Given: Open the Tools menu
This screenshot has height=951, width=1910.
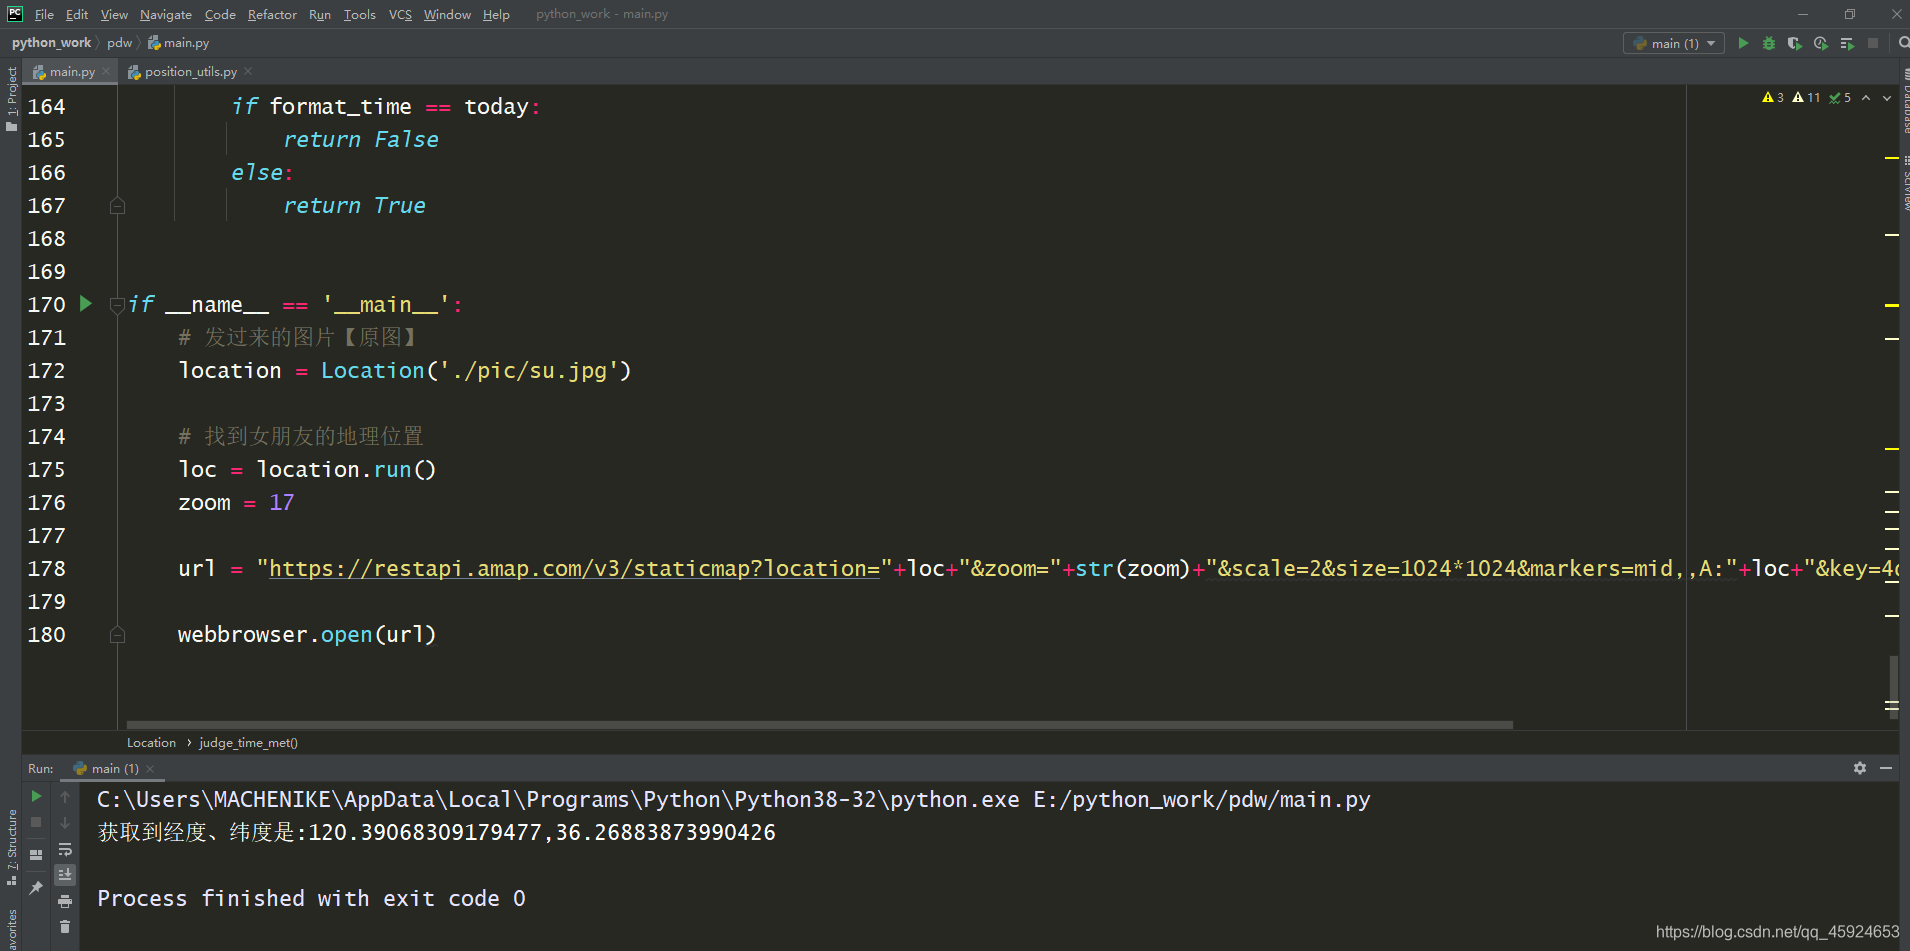Looking at the screenshot, I should pyautogui.click(x=359, y=14).
